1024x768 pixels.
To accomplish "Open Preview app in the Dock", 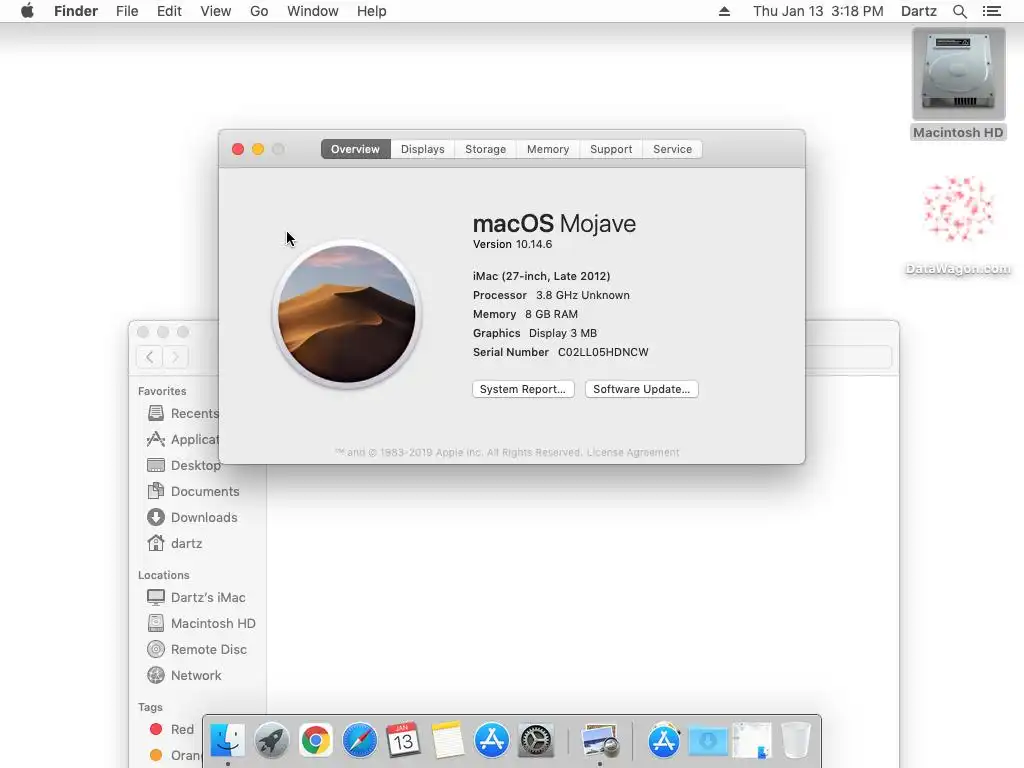I will pos(600,740).
